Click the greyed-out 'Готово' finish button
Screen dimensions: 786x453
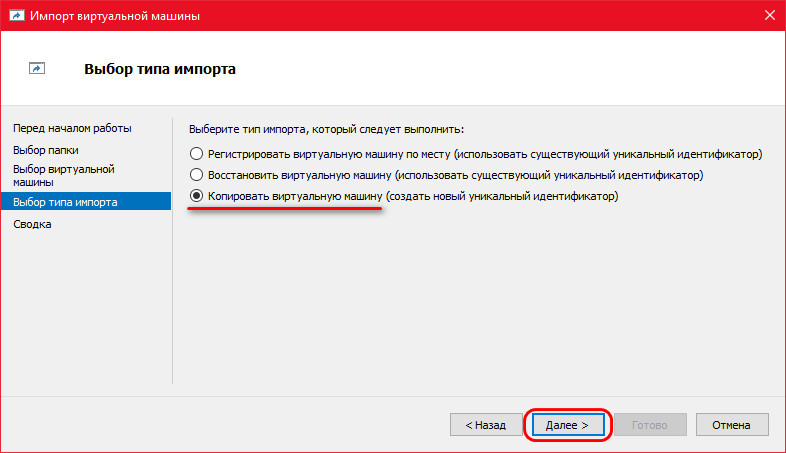tap(650, 425)
